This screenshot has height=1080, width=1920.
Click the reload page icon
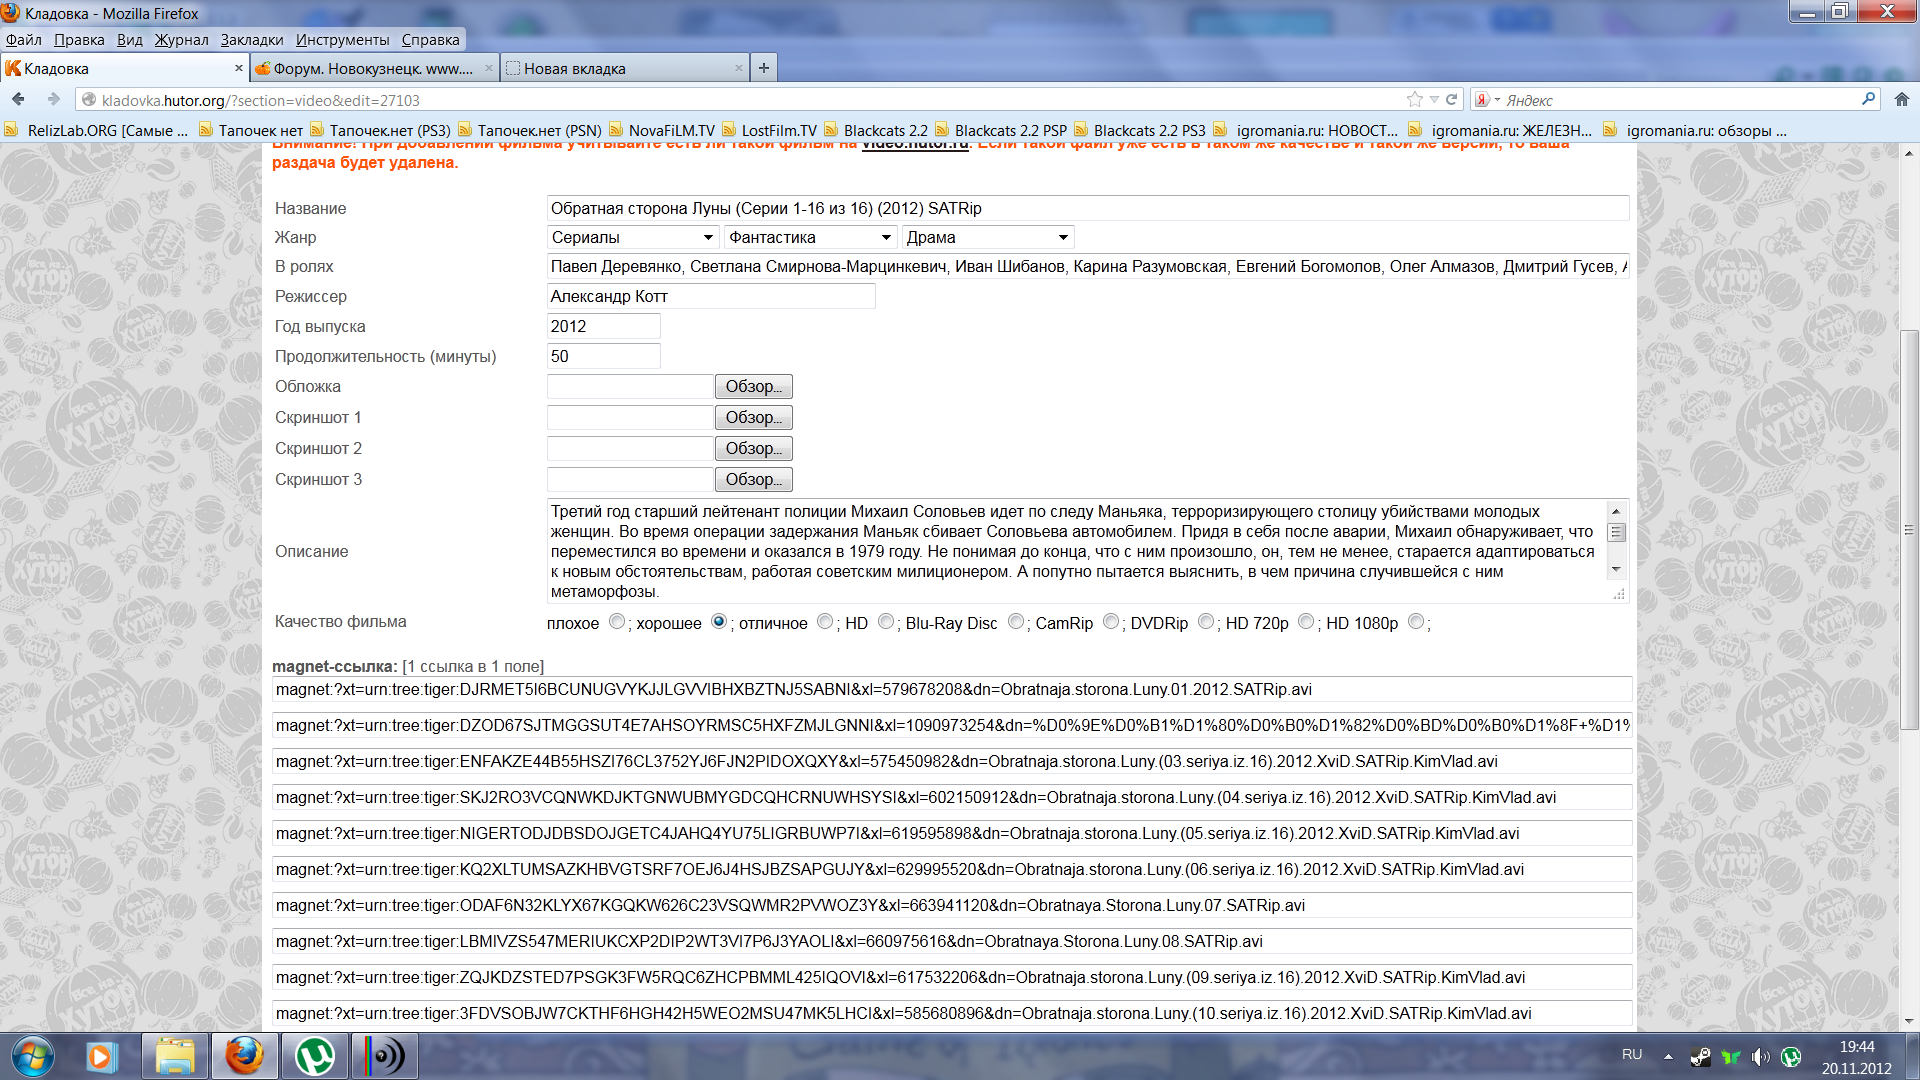pyautogui.click(x=1452, y=99)
